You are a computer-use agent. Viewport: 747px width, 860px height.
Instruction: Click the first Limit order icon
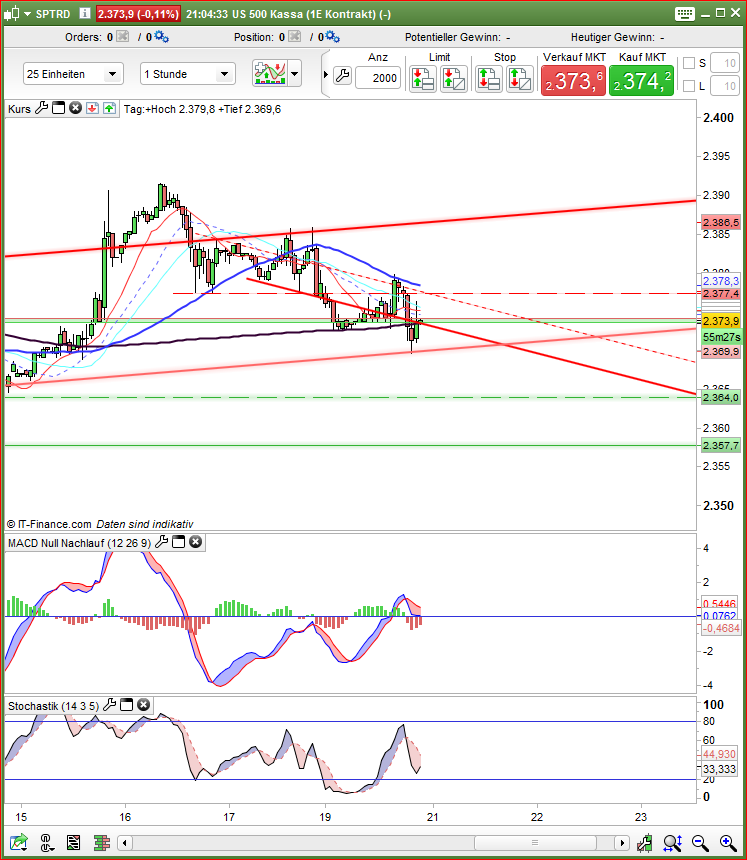point(423,79)
